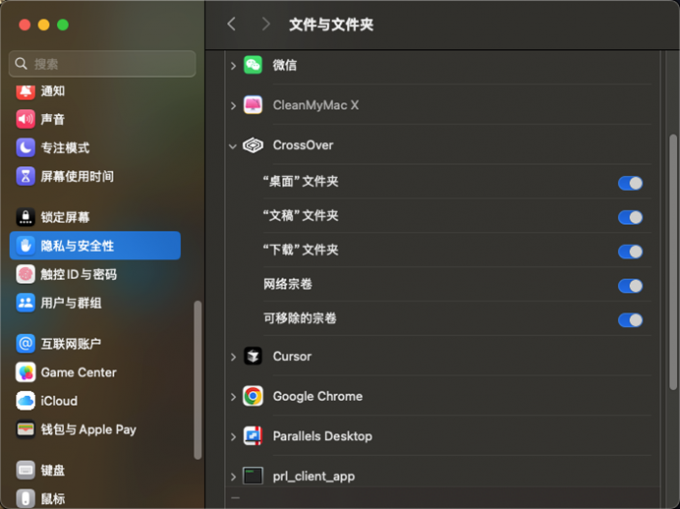Image resolution: width=680 pixels, height=509 pixels.
Task: Toggle CrossOver "桌面" 文件夹 access
Action: tap(630, 183)
